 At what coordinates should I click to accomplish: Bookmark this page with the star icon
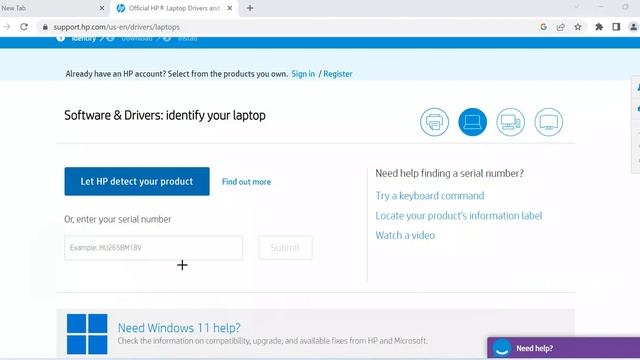click(578, 27)
